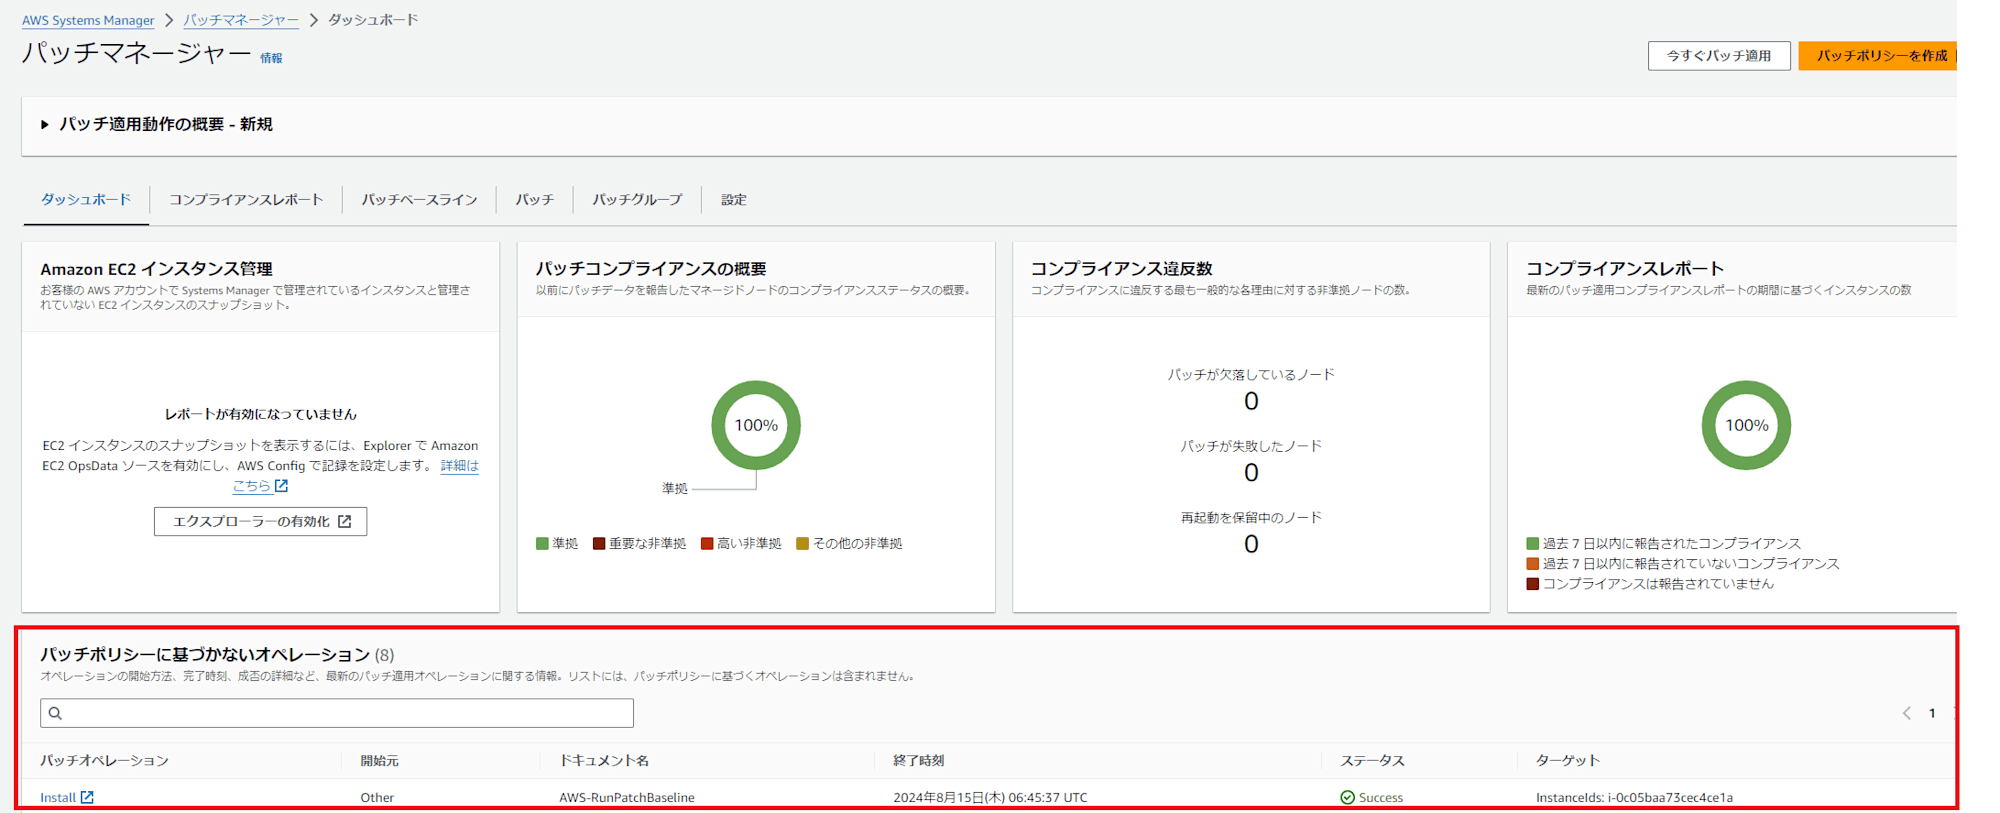Click external link icon beside Install
The image size is (2000, 813).
pyautogui.click(x=87, y=797)
